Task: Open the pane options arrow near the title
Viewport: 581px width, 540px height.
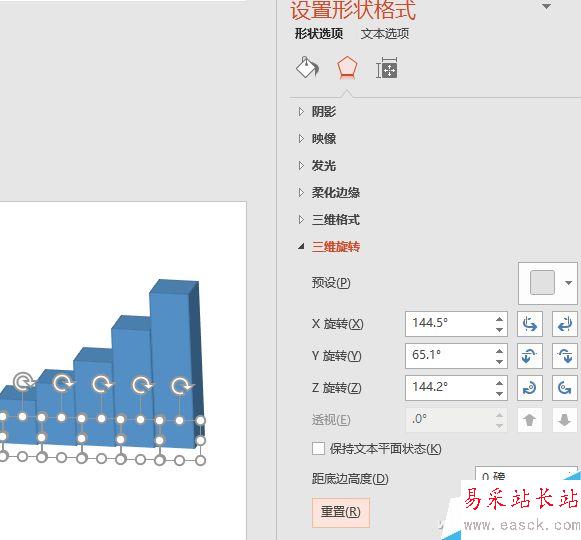Action: [547, 6]
